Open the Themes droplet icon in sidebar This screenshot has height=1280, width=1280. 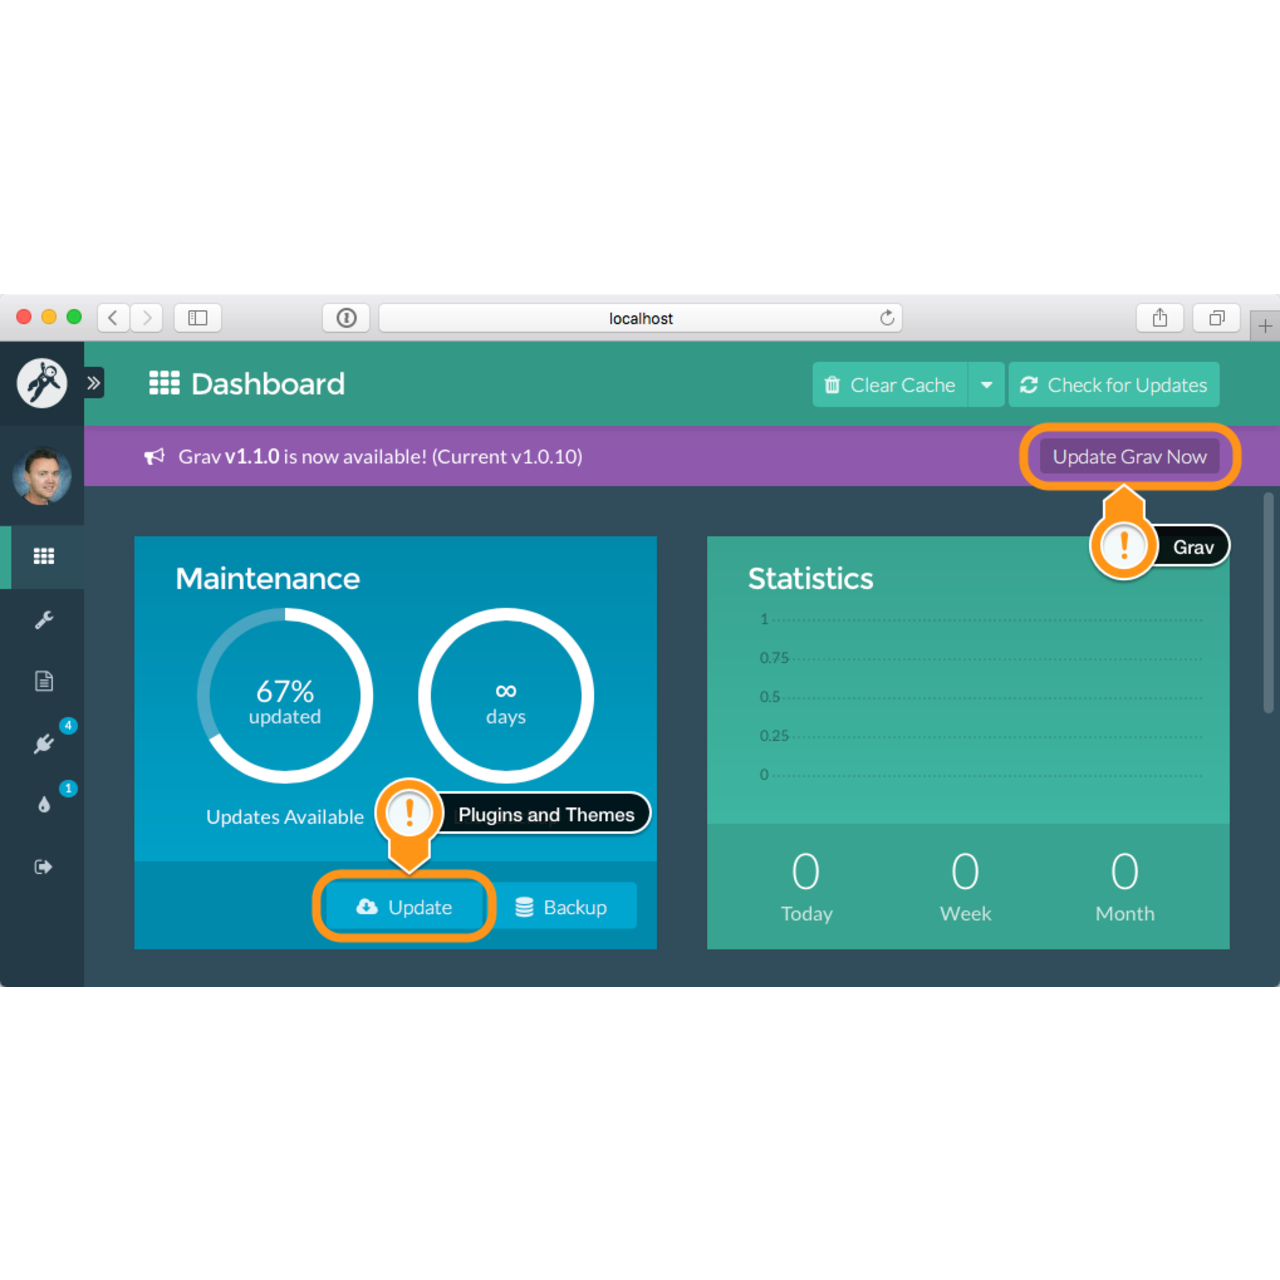pos(44,805)
